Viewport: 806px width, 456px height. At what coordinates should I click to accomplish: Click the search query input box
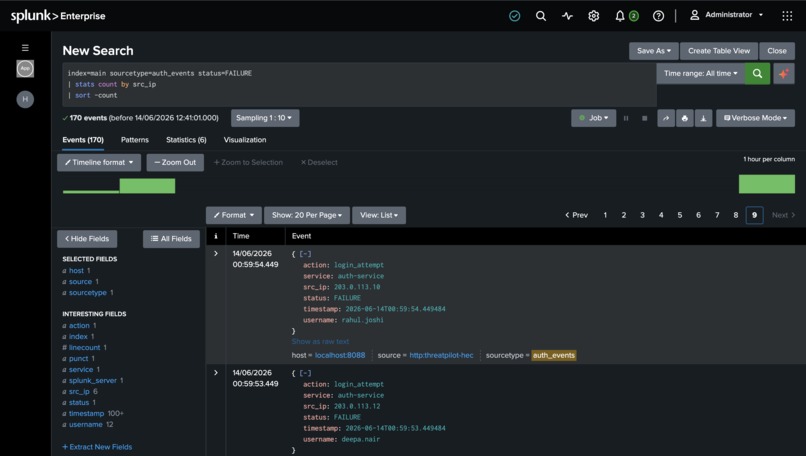(x=359, y=85)
